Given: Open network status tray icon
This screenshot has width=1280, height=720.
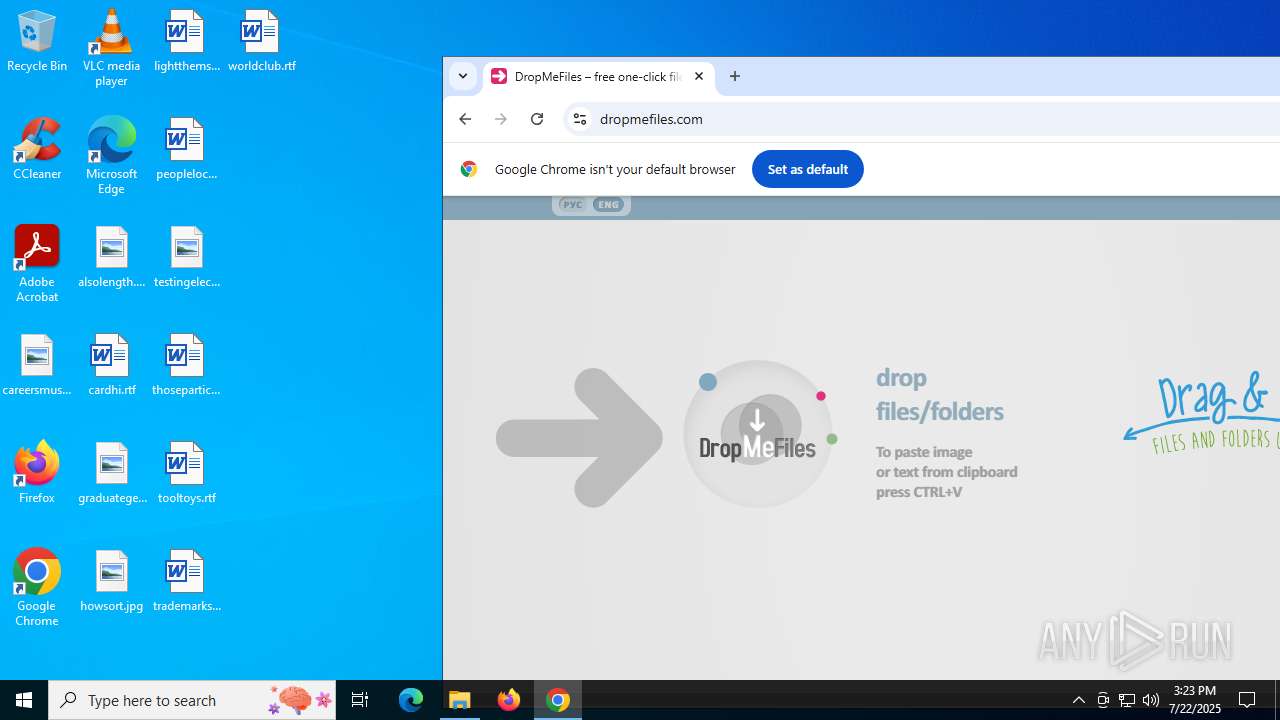Looking at the screenshot, I should pos(1127,700).
